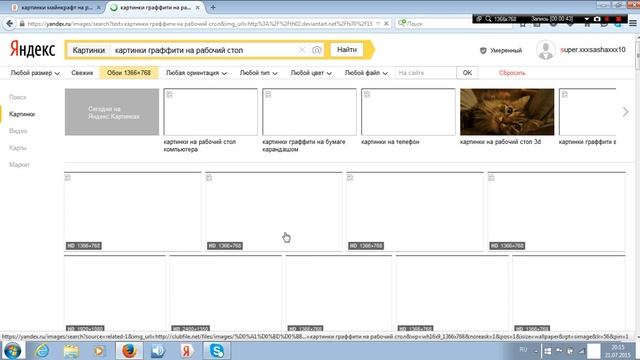Open Поиск in the left sidebar
The image size is (640, 360).
point(18,97)
